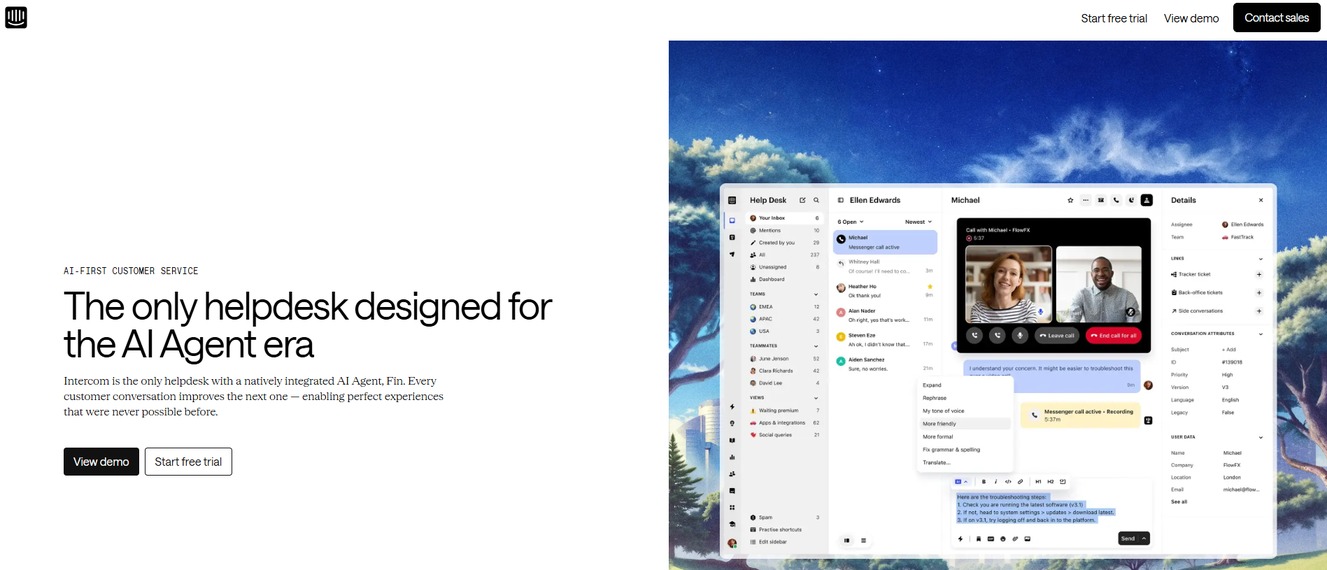1327x570 pixels.
Task: Open Dashboard in the sidebar
Action: (x=784, y=279)
